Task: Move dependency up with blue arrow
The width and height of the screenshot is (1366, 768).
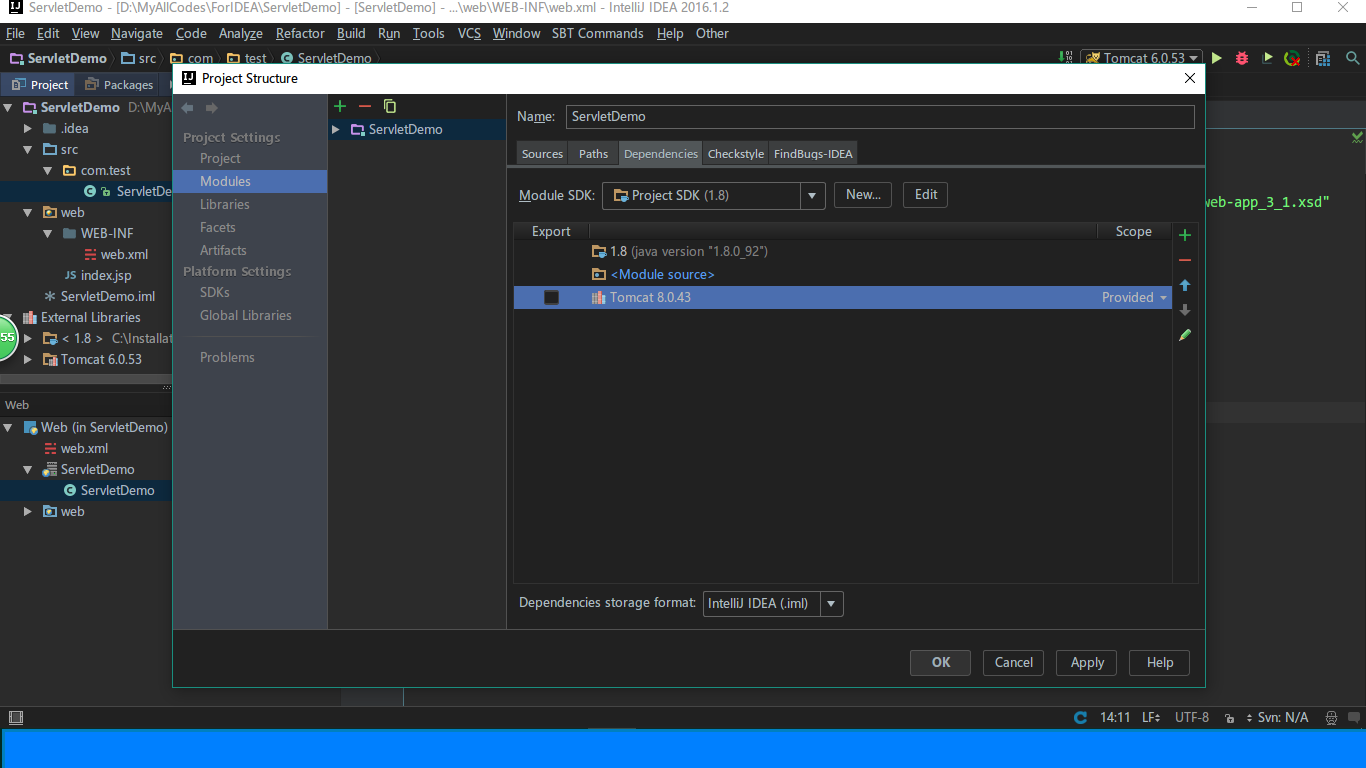Action: click(x=1185, y=285)
